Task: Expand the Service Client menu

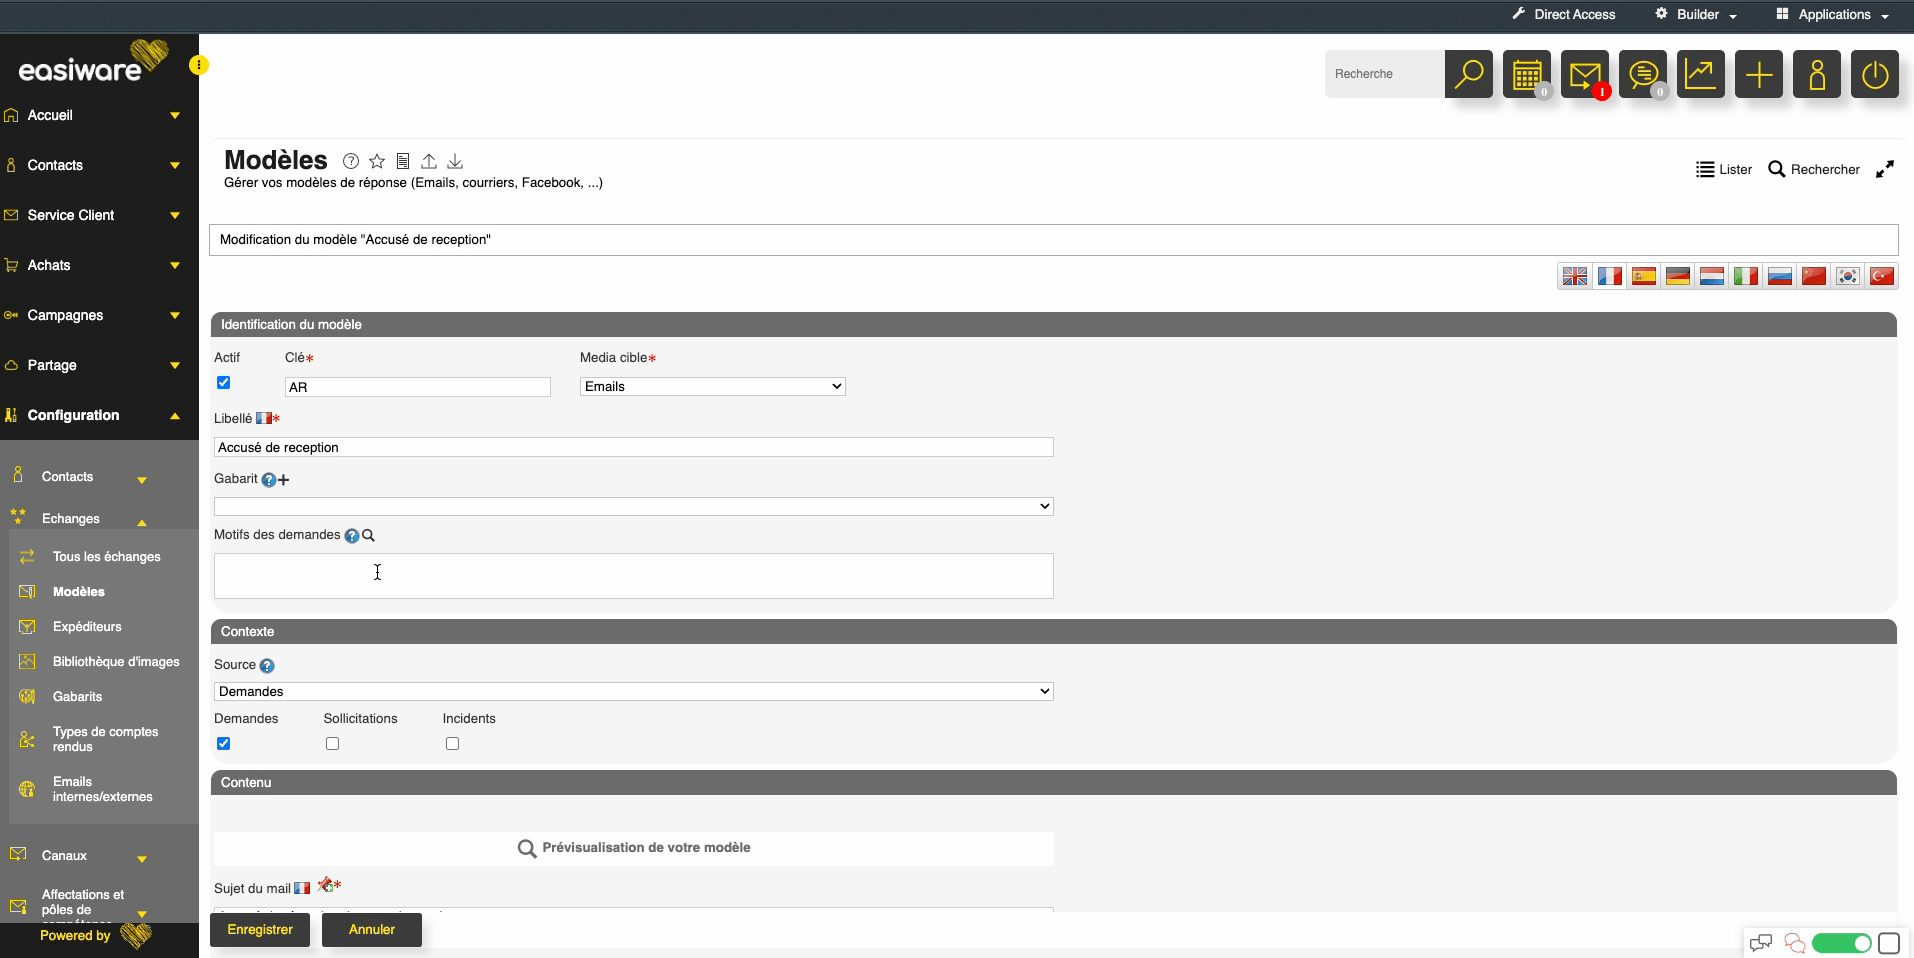Action: [x=90, y=215]
